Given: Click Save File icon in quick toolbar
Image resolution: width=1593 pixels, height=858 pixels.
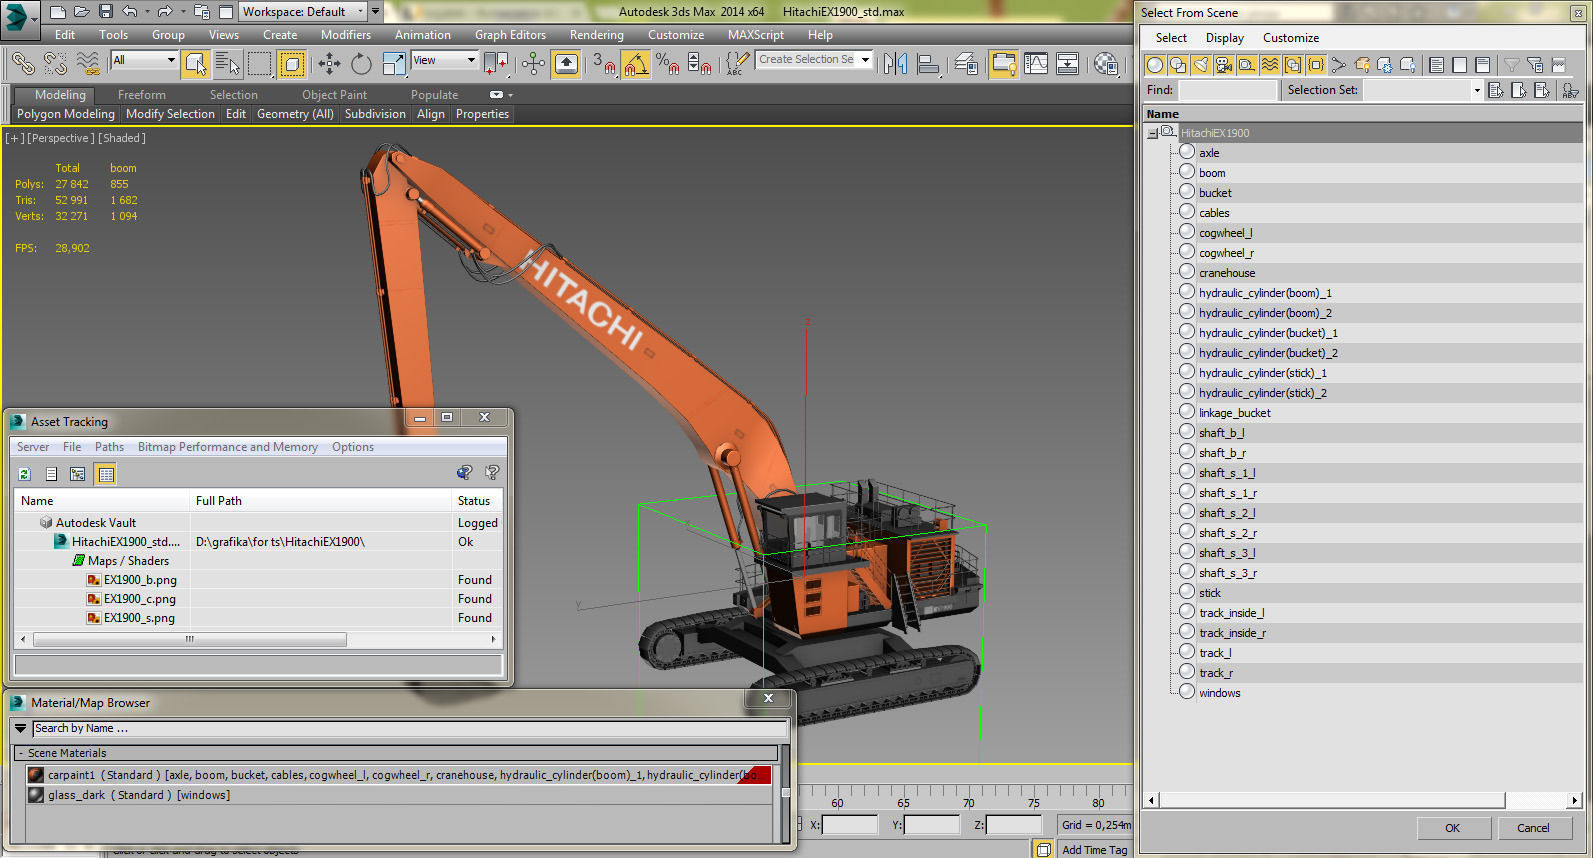Looking at the screenshot, I should 106,11.
